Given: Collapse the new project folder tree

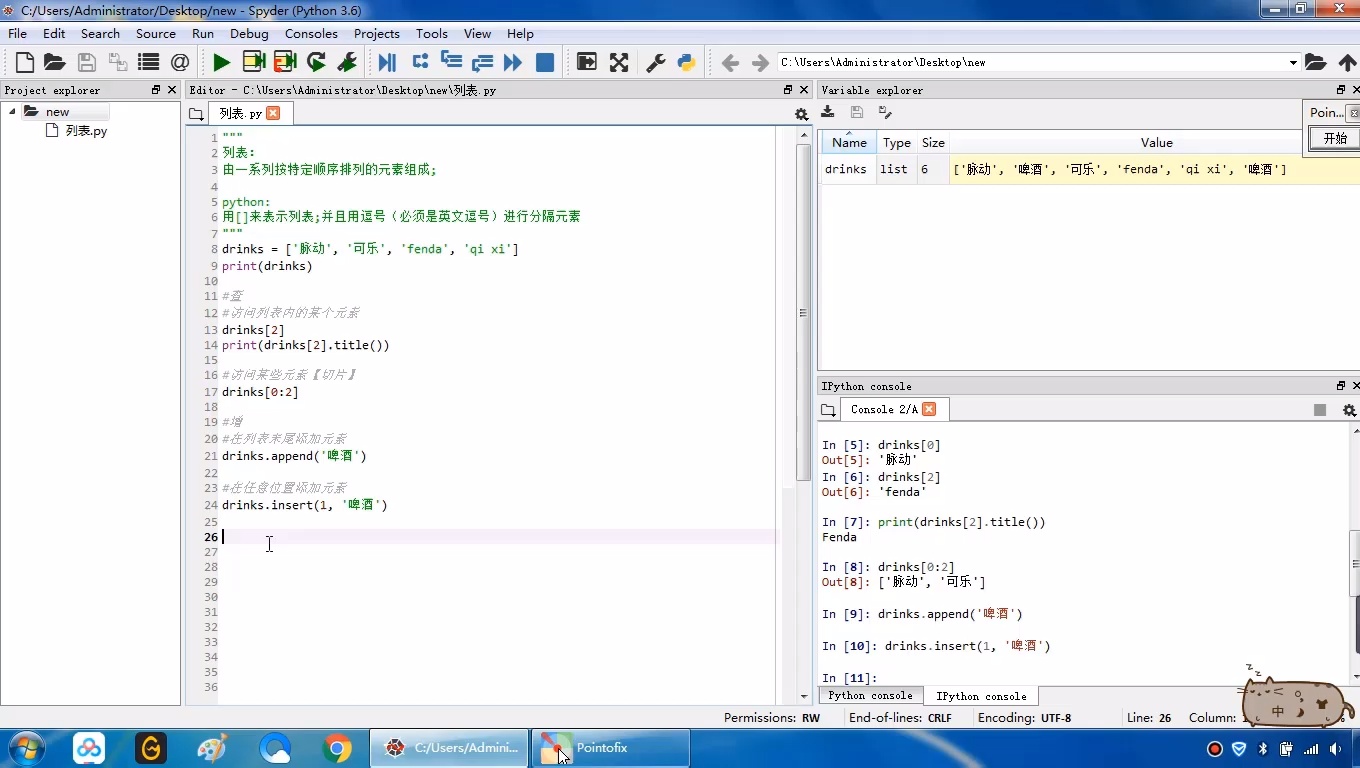Looking at the screenshot, I should [x=12, y=112].
